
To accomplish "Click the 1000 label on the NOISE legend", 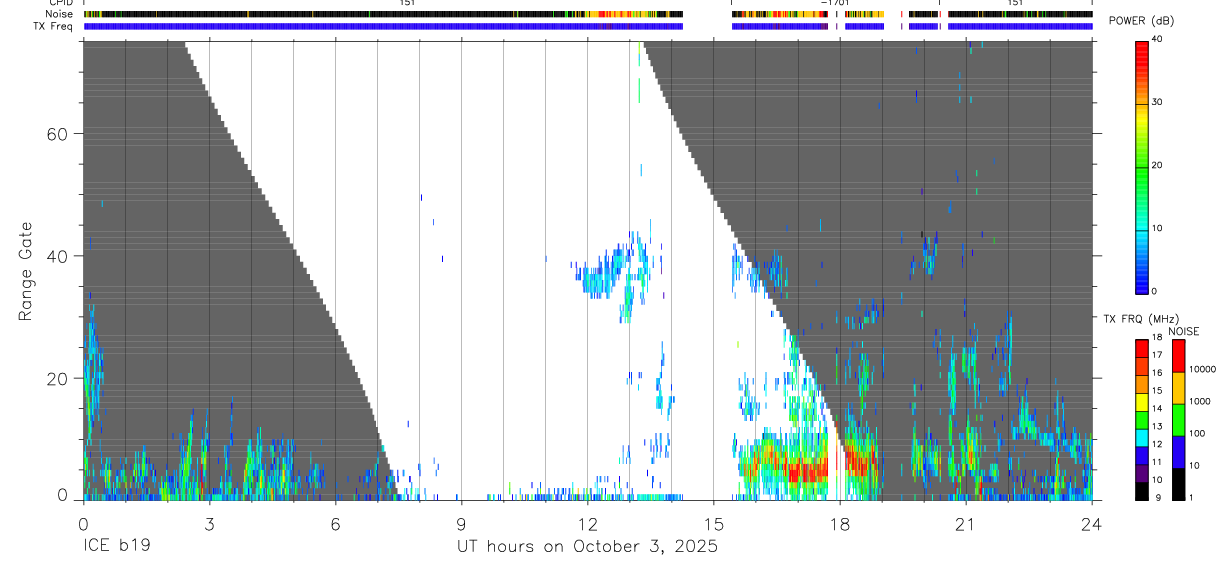I will click(x=1200, y=401).
